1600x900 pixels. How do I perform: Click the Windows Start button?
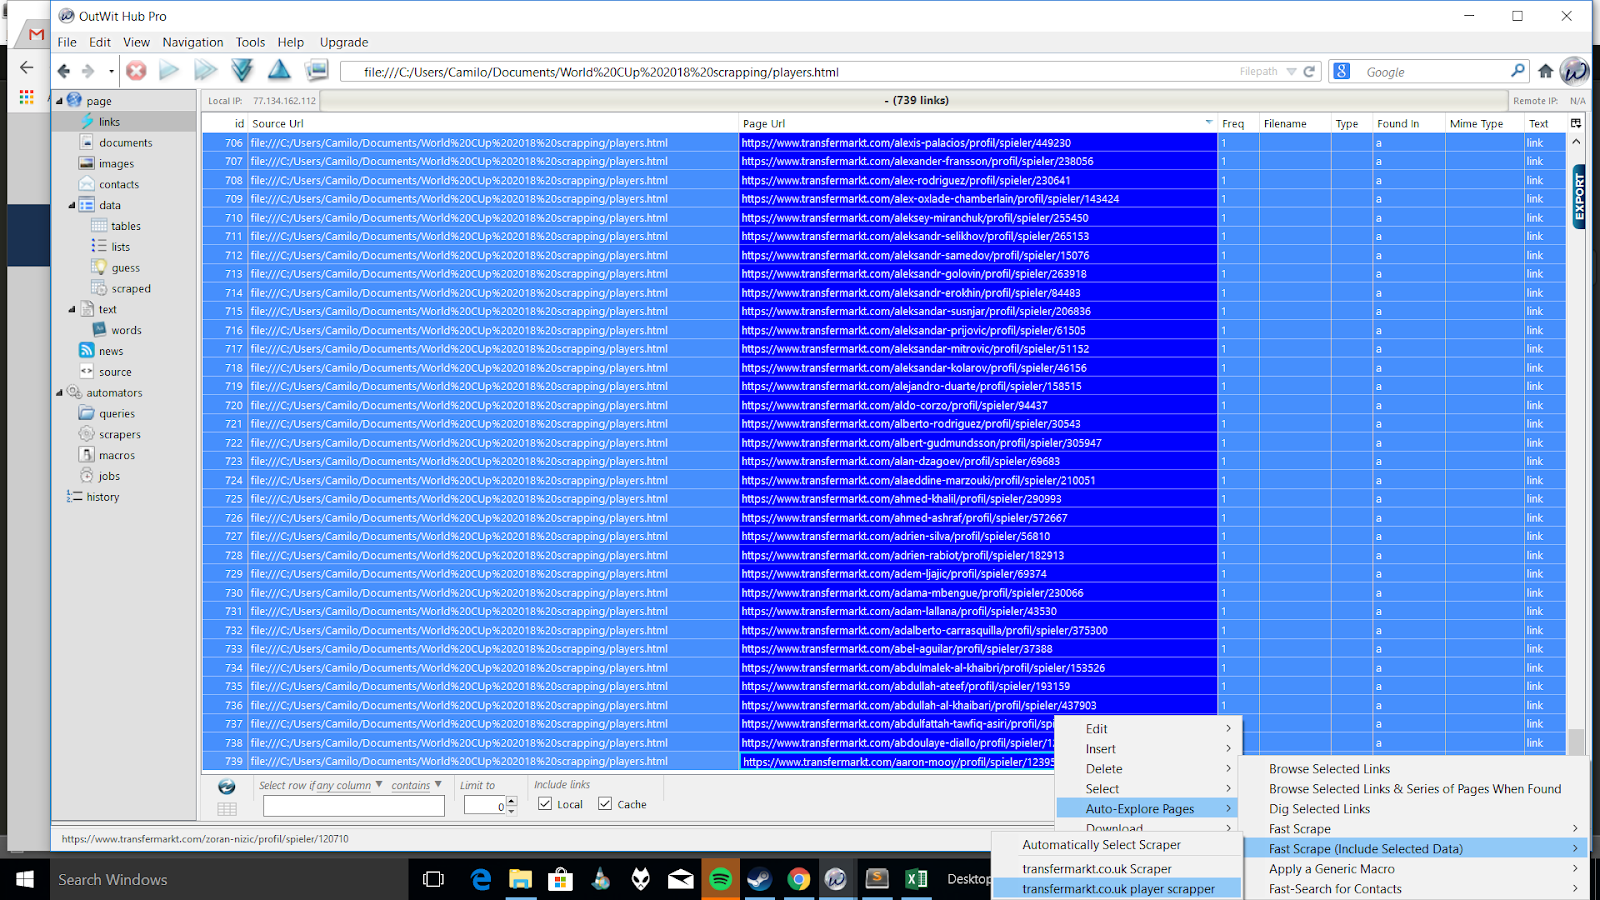click(24, 879)
